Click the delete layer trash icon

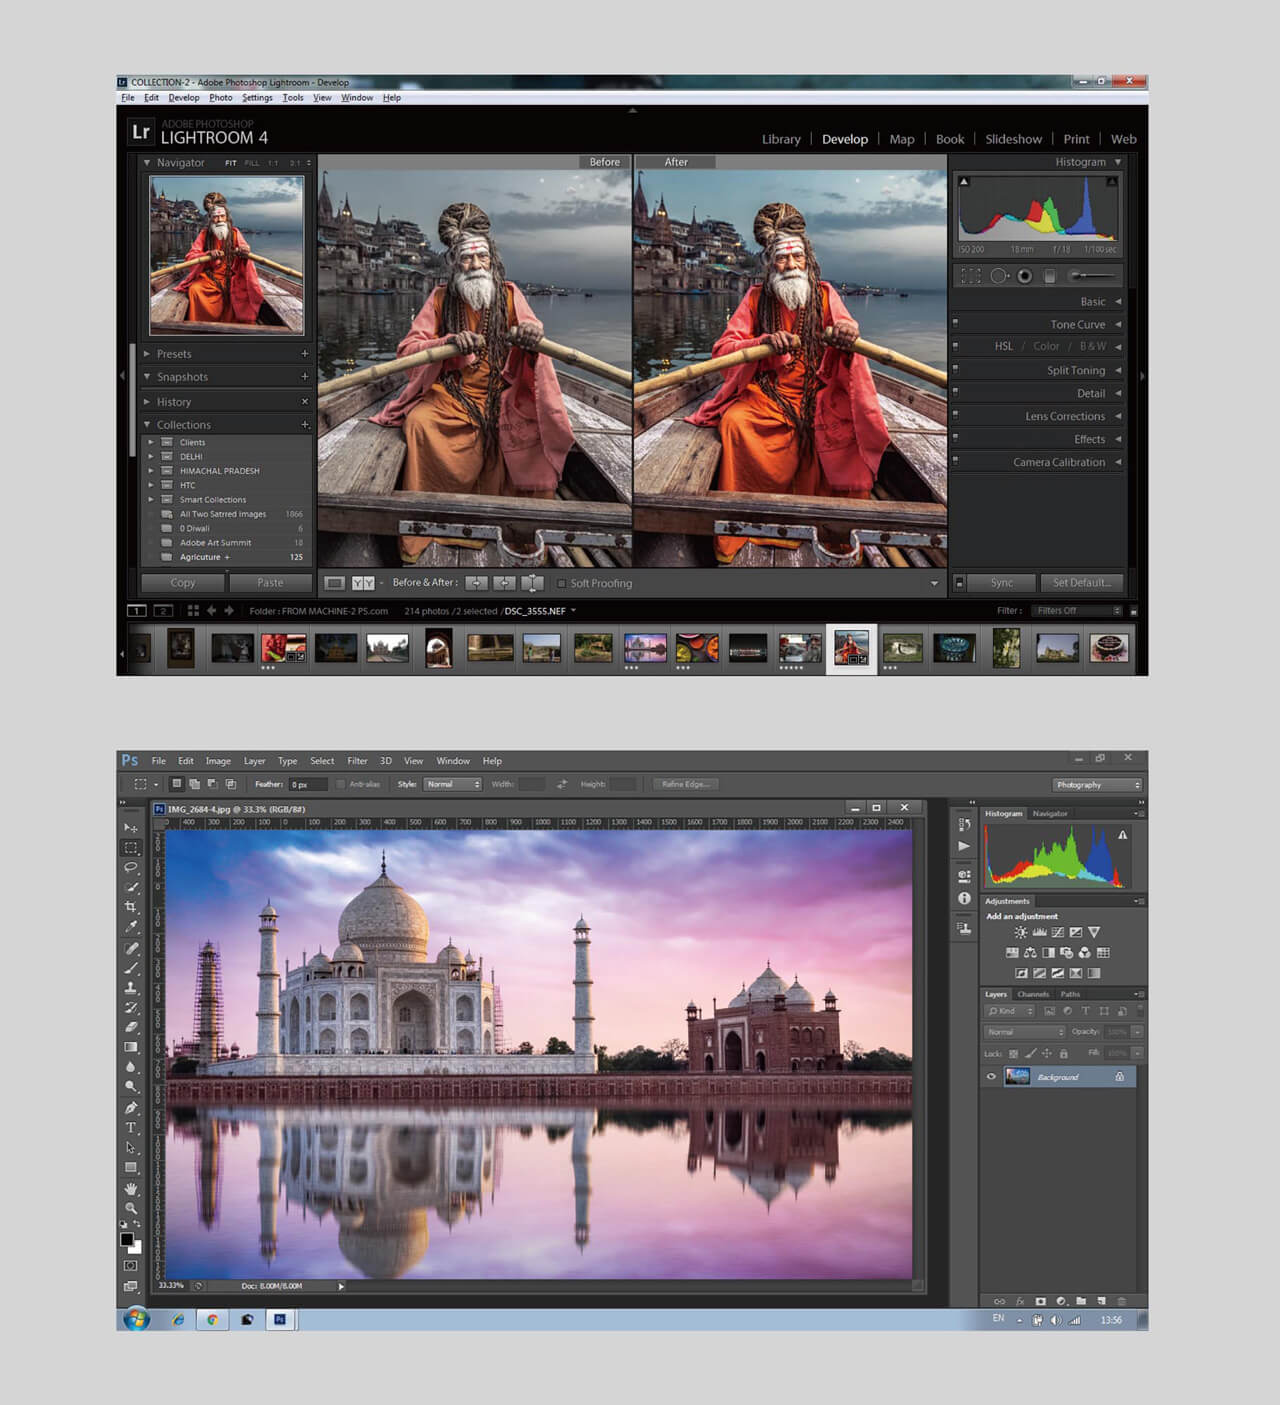click(1121, 1301)
